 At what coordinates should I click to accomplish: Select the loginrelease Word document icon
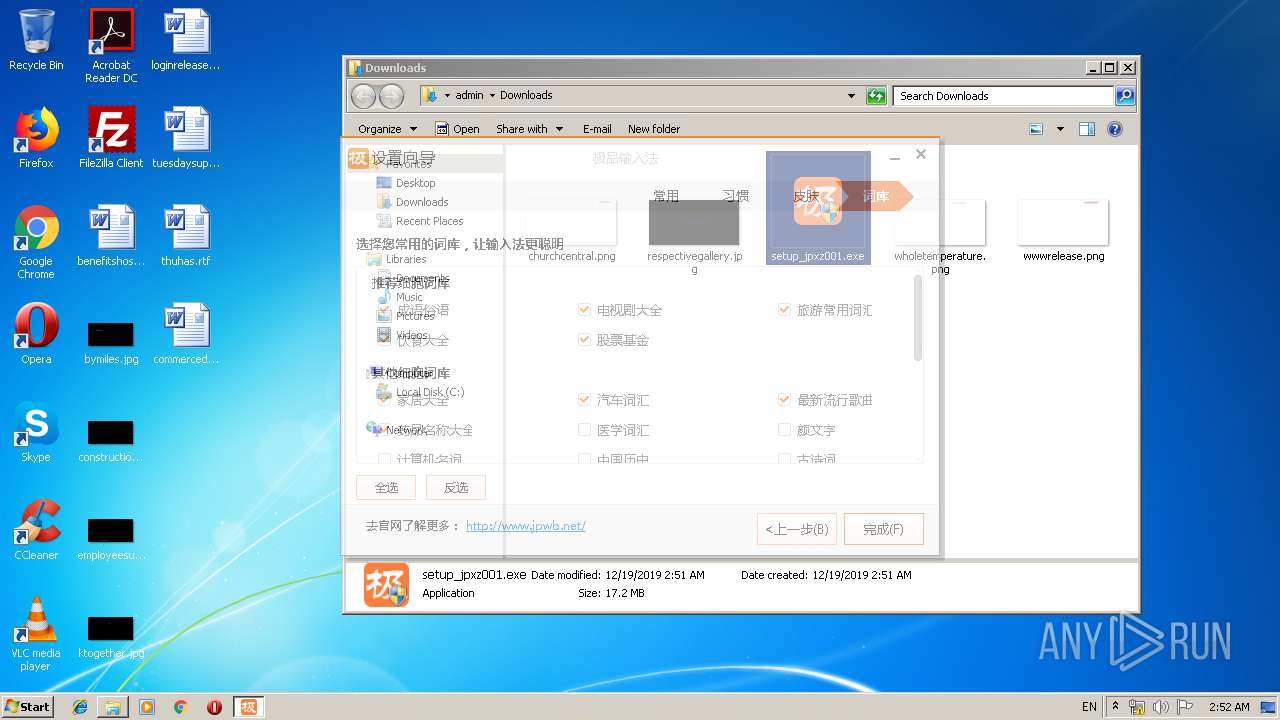pos(186,40)
